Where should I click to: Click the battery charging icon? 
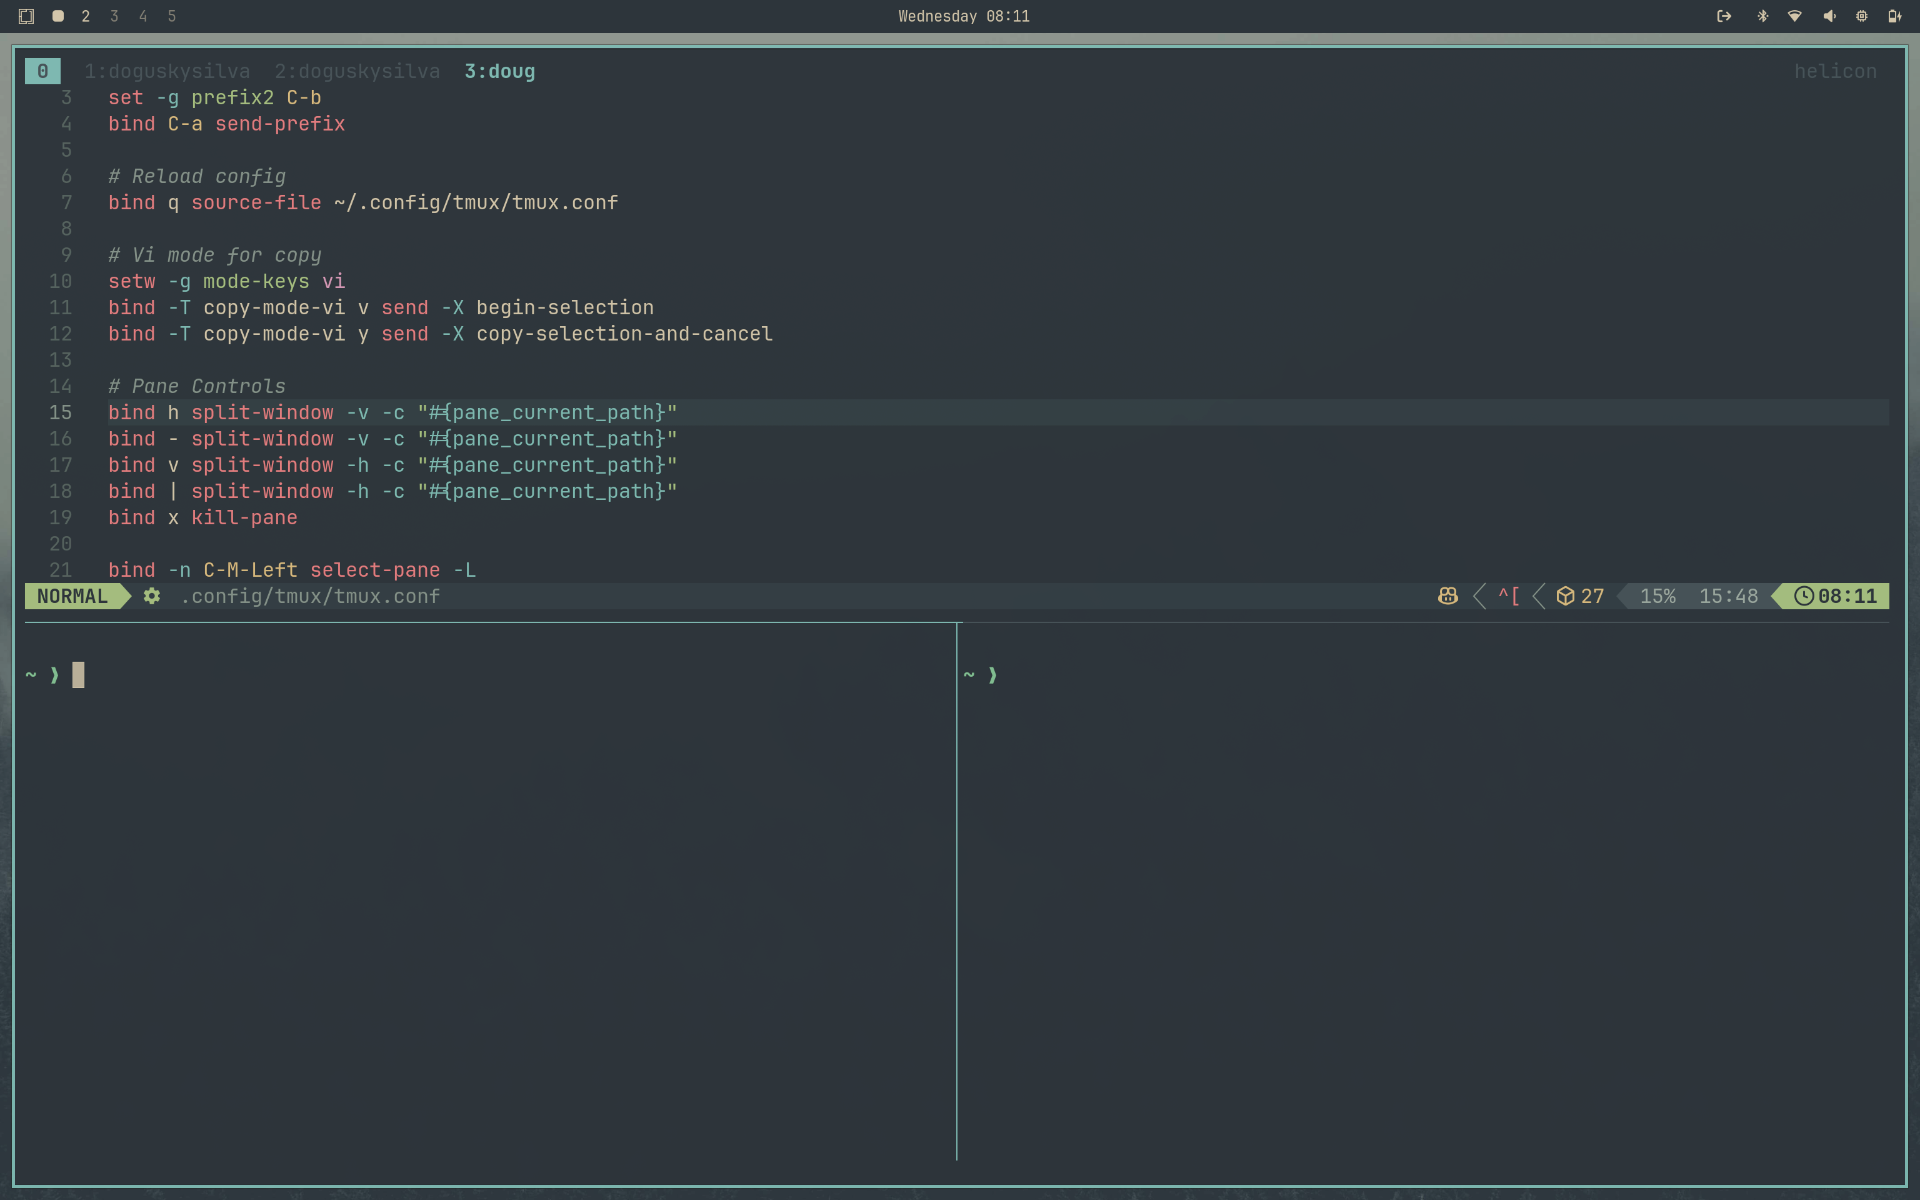point(1894,16)
